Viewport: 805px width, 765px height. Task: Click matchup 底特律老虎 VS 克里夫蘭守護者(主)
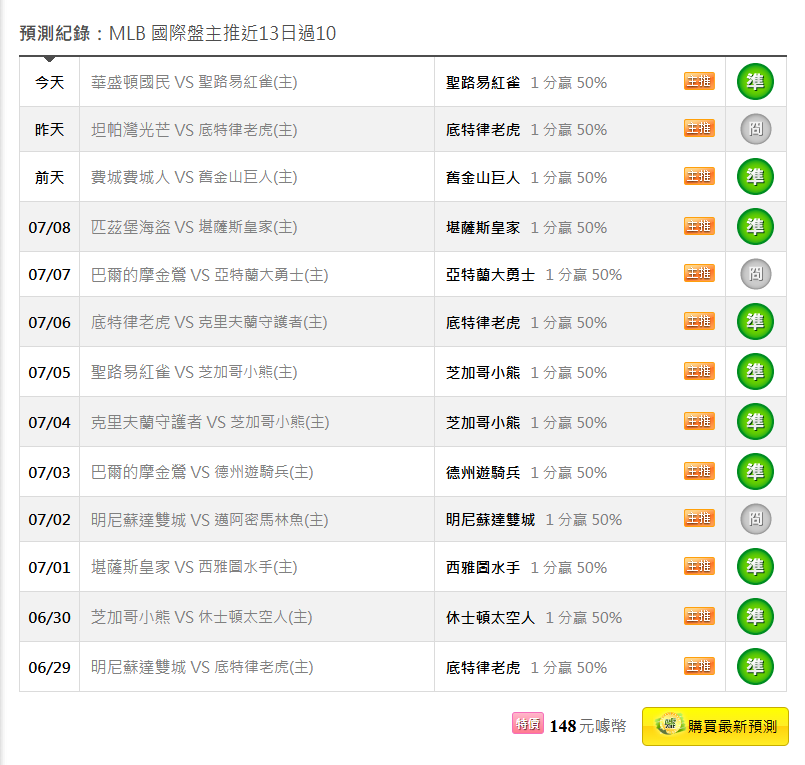(209, 322)
